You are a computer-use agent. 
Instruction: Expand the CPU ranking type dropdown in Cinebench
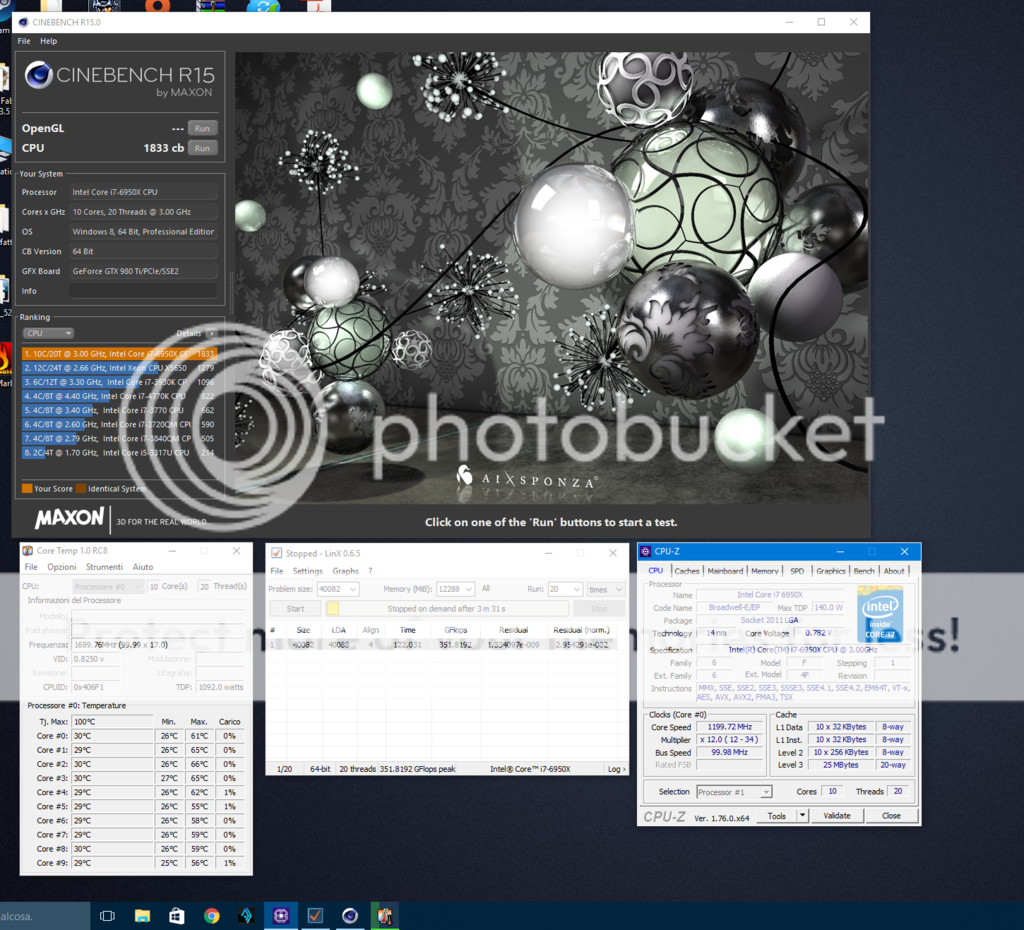[x=48, y=333]
